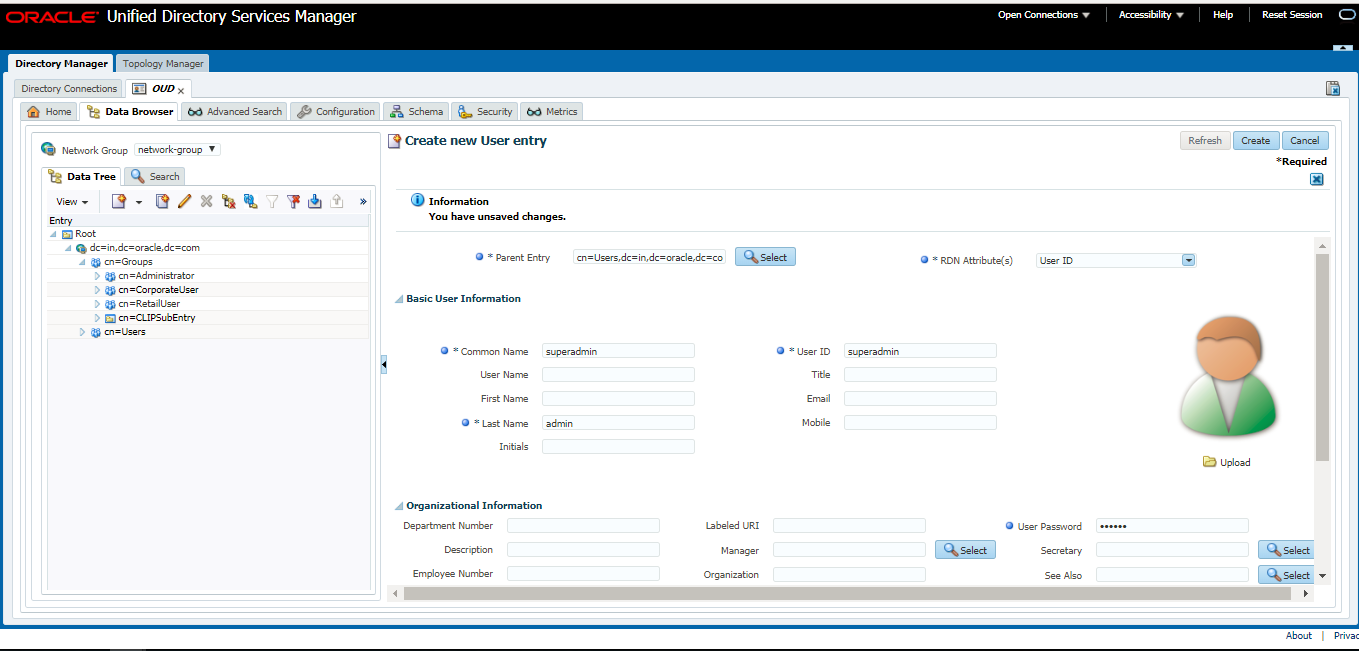This screenshot has width=1359, height=651.
Task: Click Reset Session link
Action: (x=1292, y=15)
